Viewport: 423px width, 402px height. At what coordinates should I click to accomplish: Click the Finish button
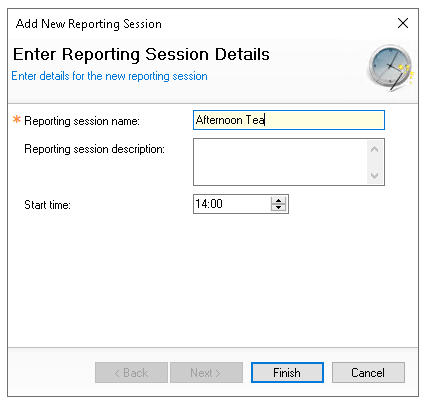[287, 372]
